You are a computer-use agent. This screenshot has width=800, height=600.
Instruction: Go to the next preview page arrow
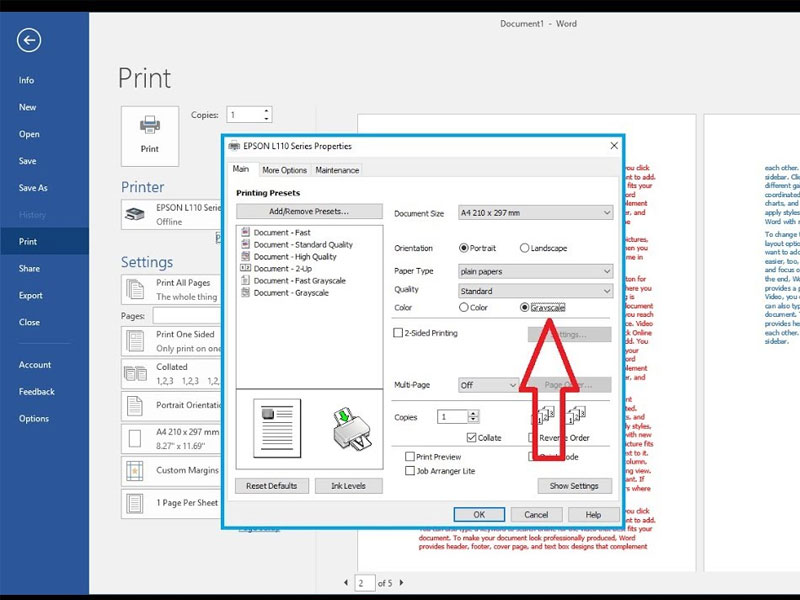[402, 582]
